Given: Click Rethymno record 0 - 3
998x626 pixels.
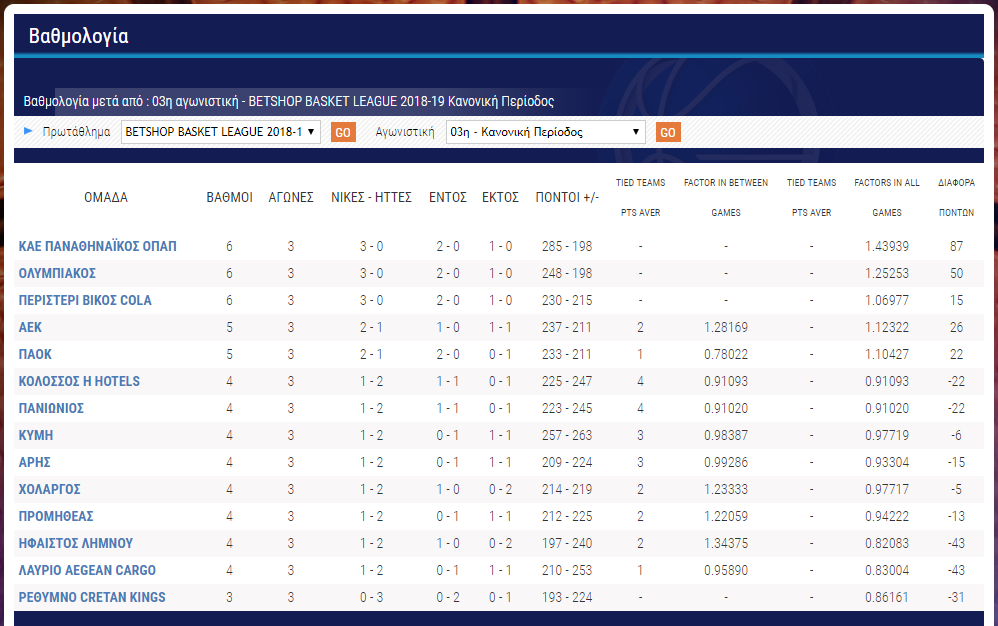Looking at the screenshot, I should (371, 597).
